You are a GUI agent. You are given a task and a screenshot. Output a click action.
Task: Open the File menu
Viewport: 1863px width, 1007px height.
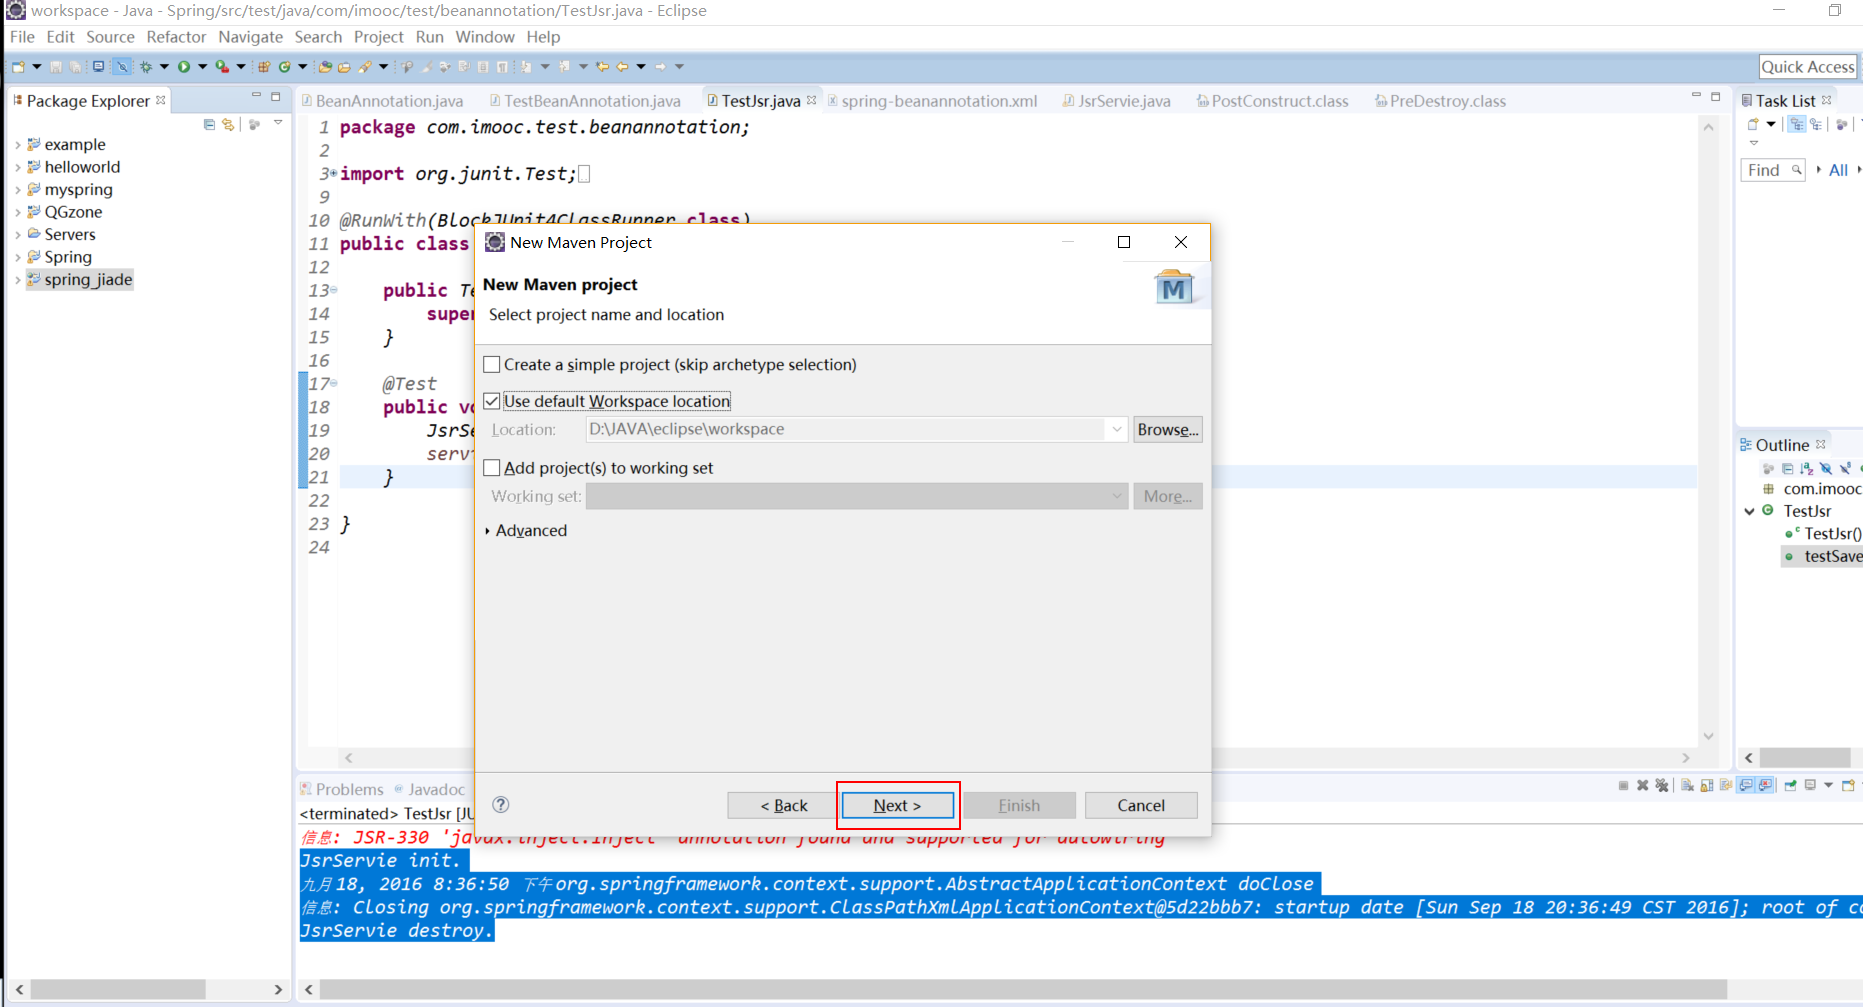[22, 37]
